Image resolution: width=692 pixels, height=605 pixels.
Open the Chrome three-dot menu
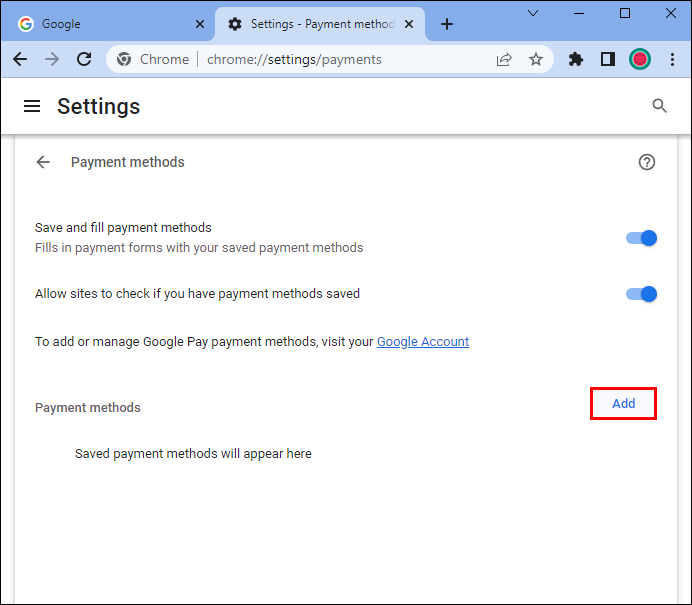pos(670,59)
